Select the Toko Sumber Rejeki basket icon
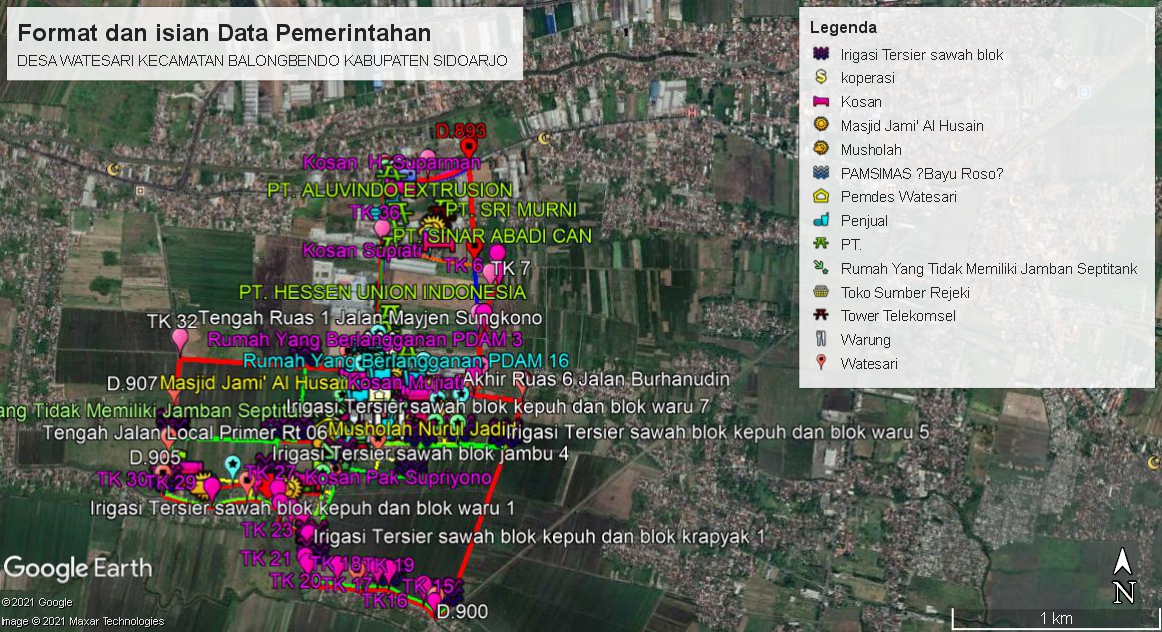 click(821, 292)
